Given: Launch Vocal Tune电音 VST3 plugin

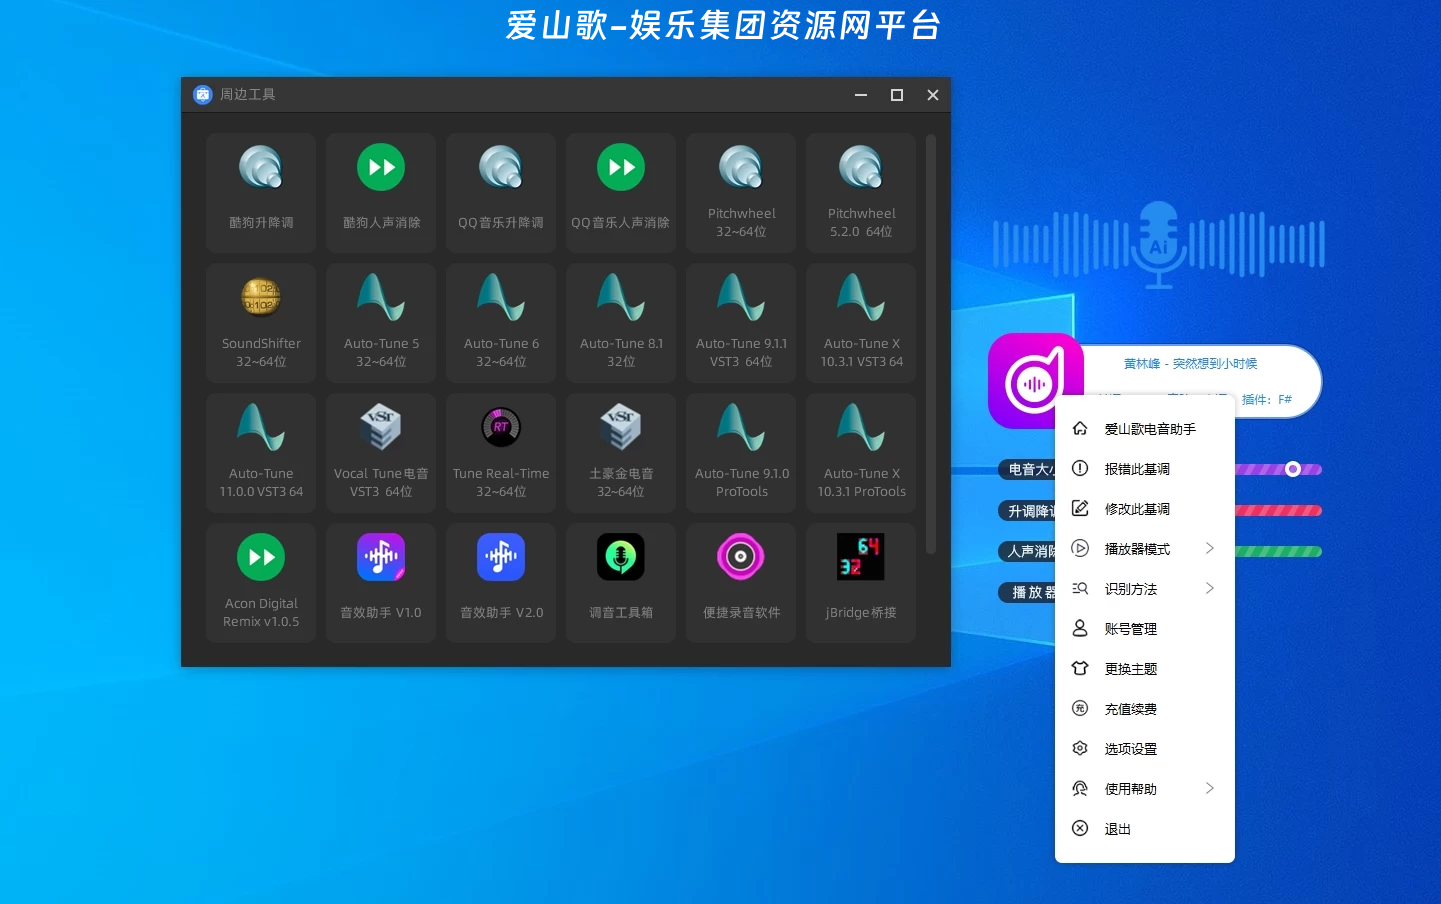Looking at the screenshot, I should [381, 452].
